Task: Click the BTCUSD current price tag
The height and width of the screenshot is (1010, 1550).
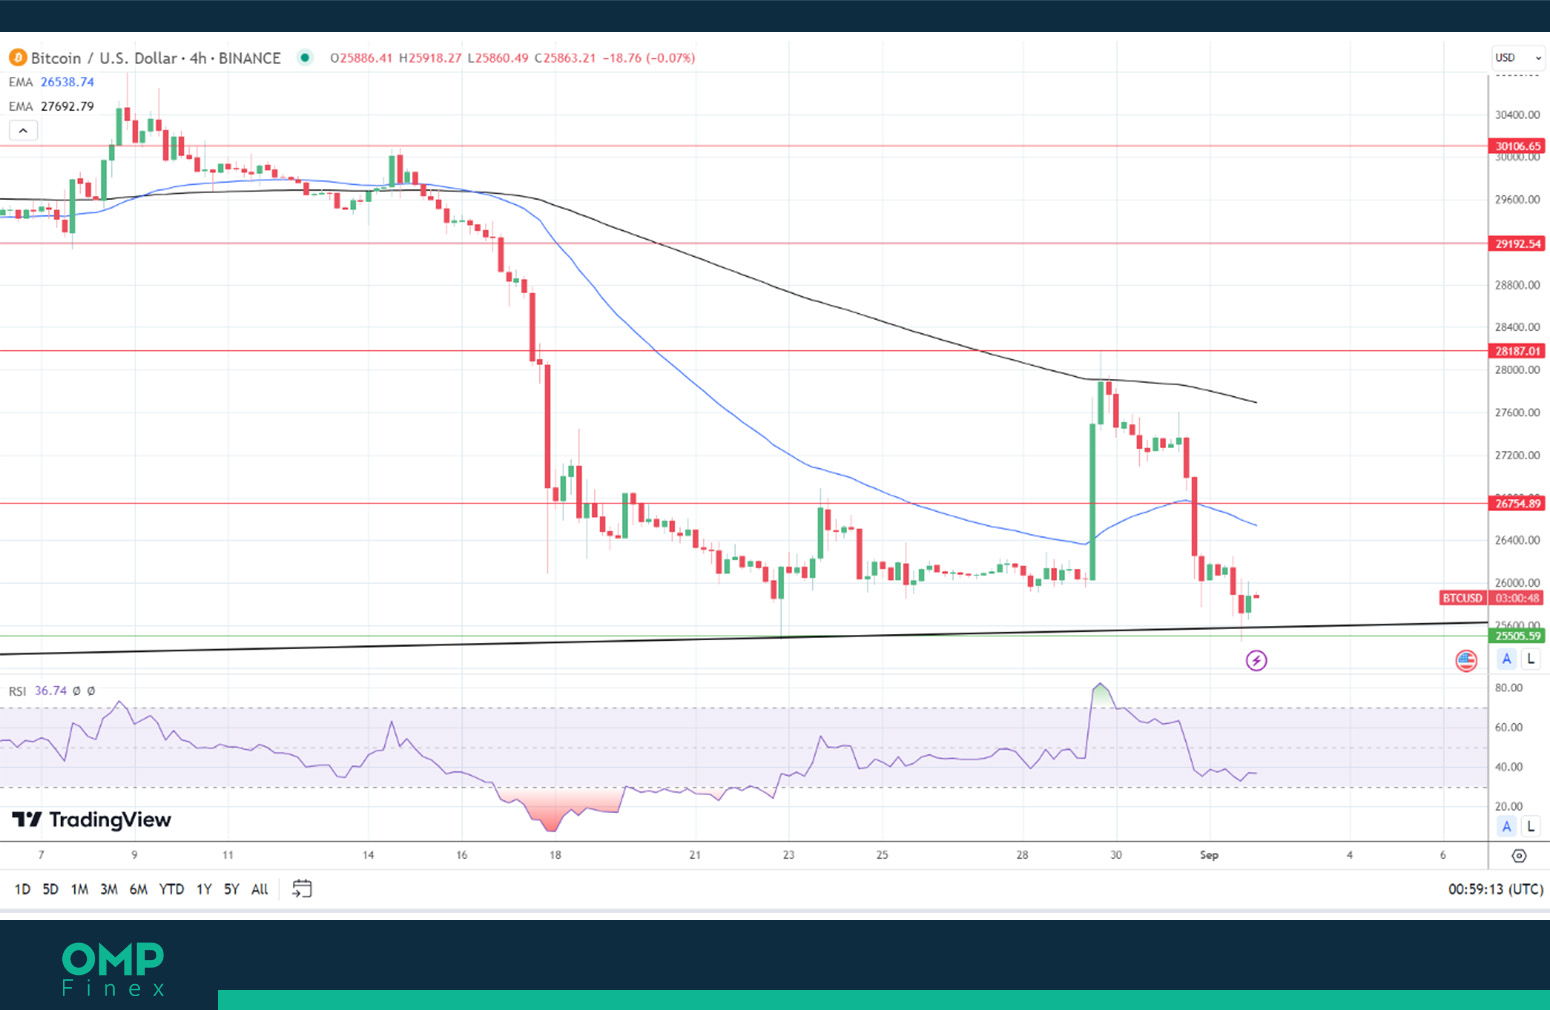Action: pos(1462,598)
